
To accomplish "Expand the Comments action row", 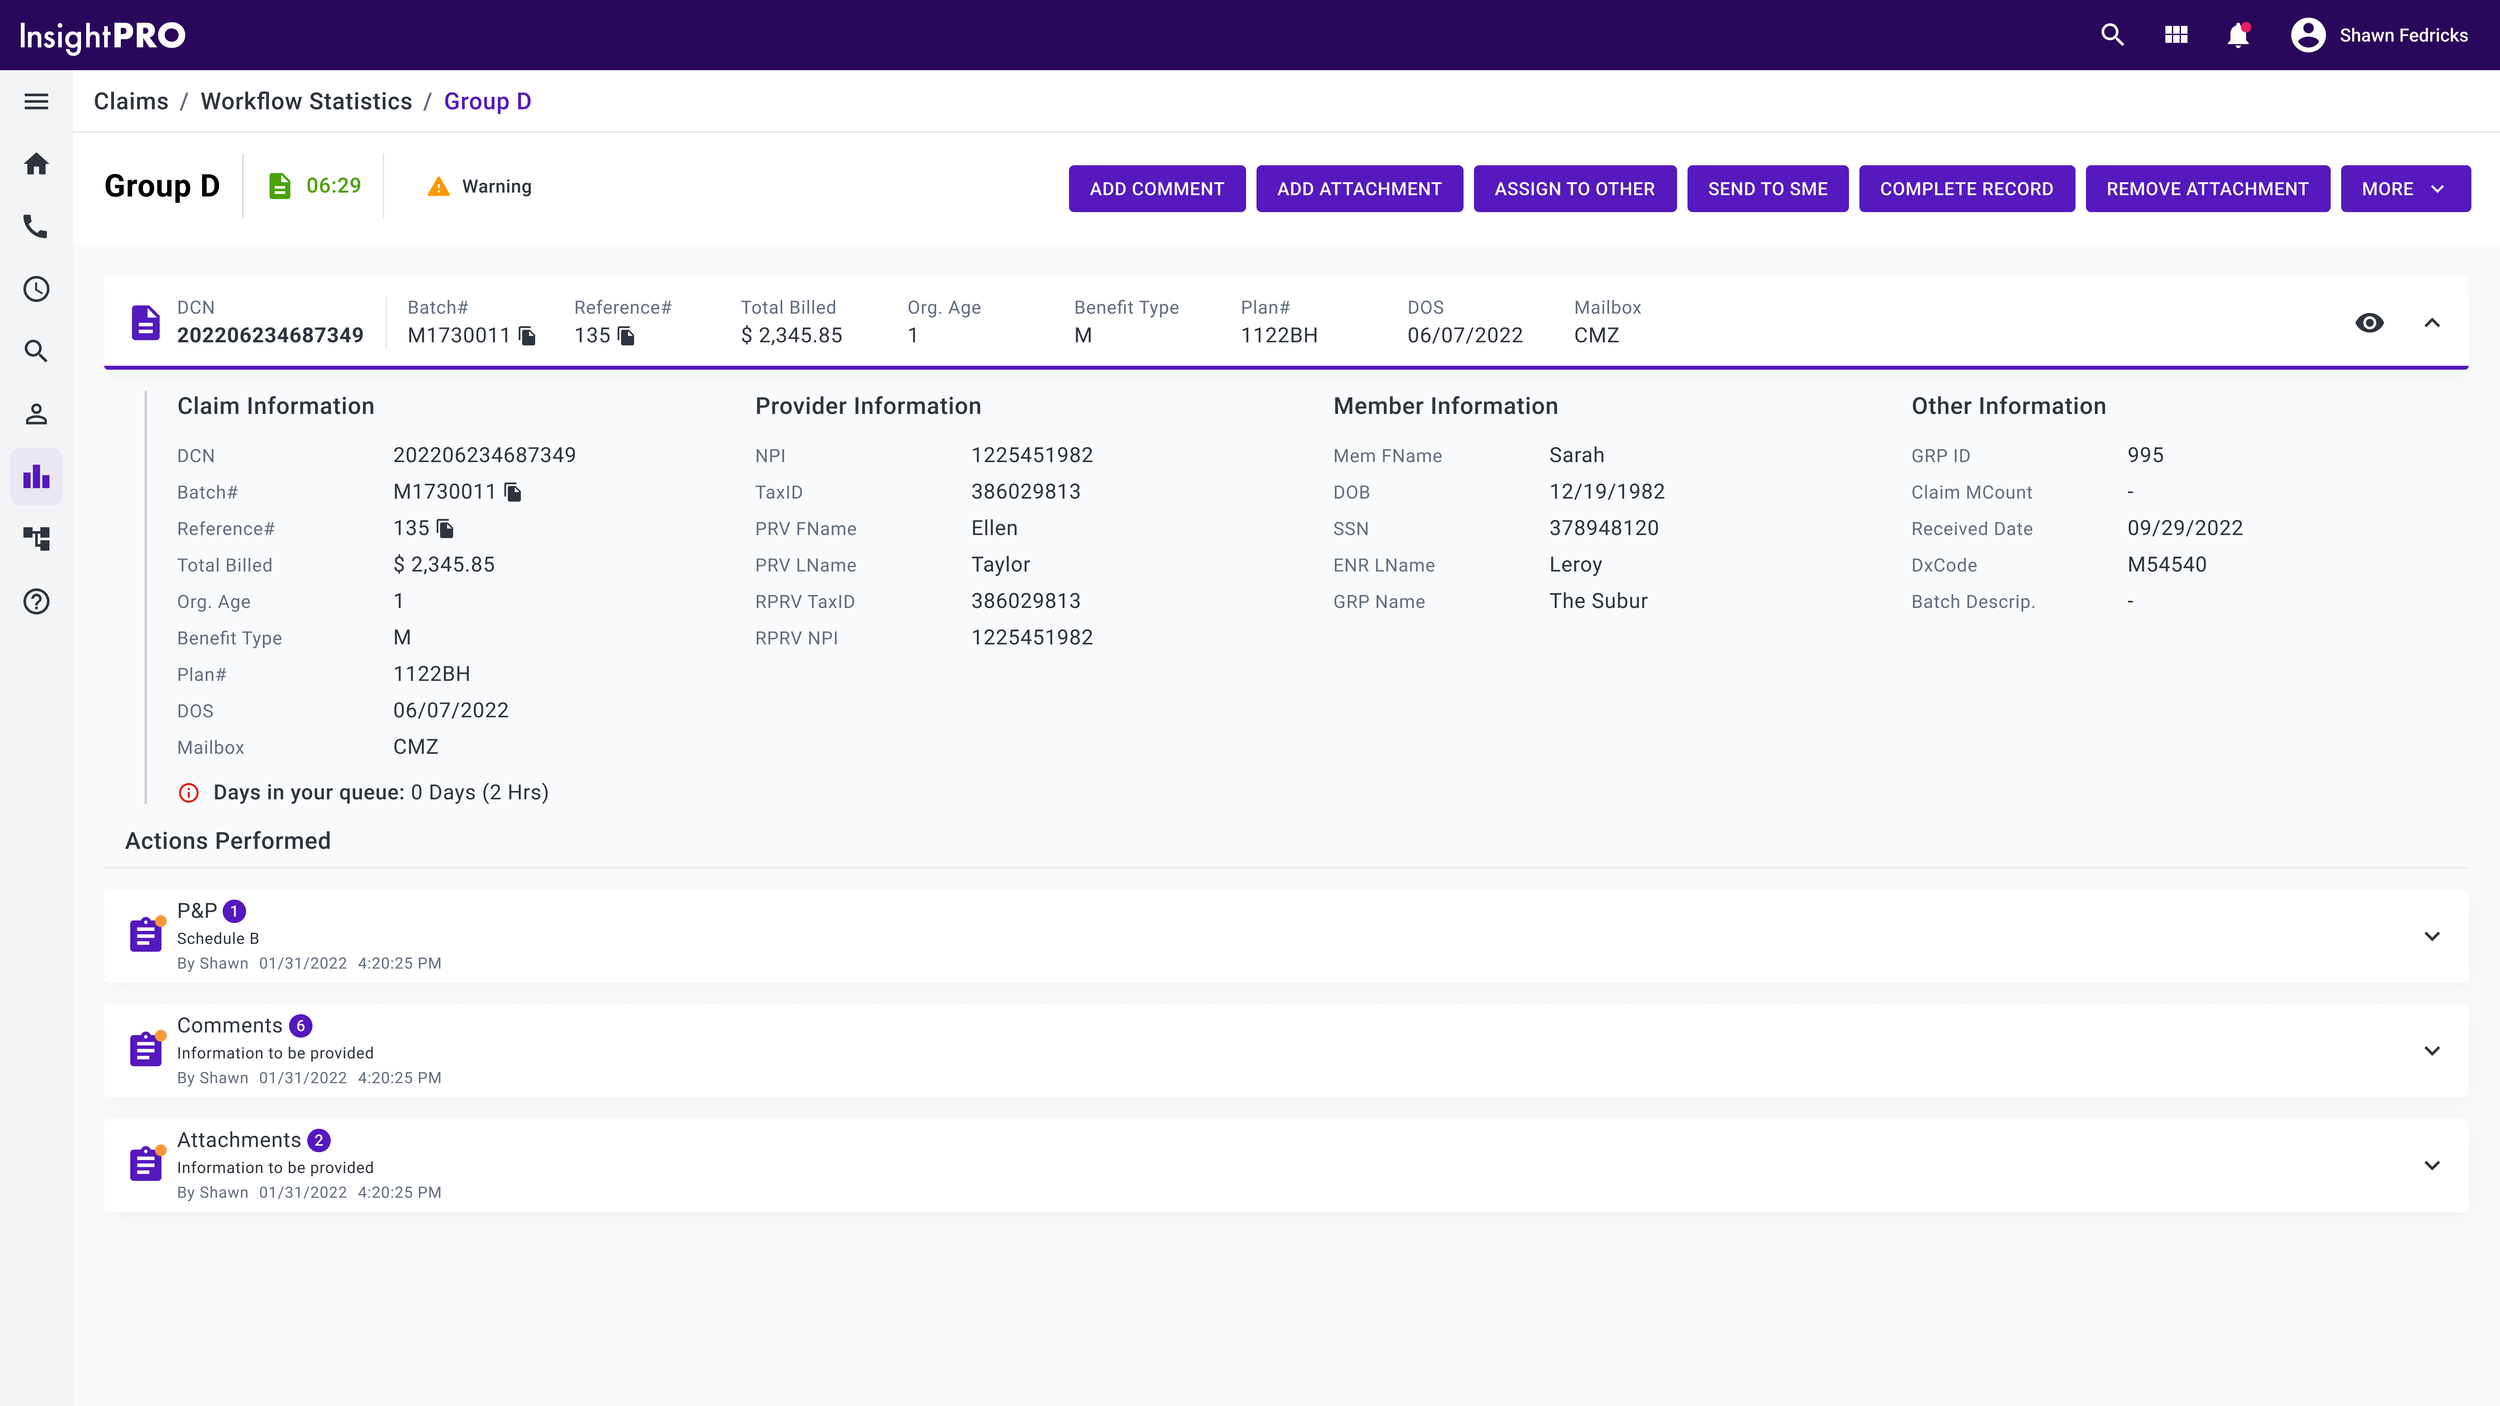I will coord(2432,1051).
